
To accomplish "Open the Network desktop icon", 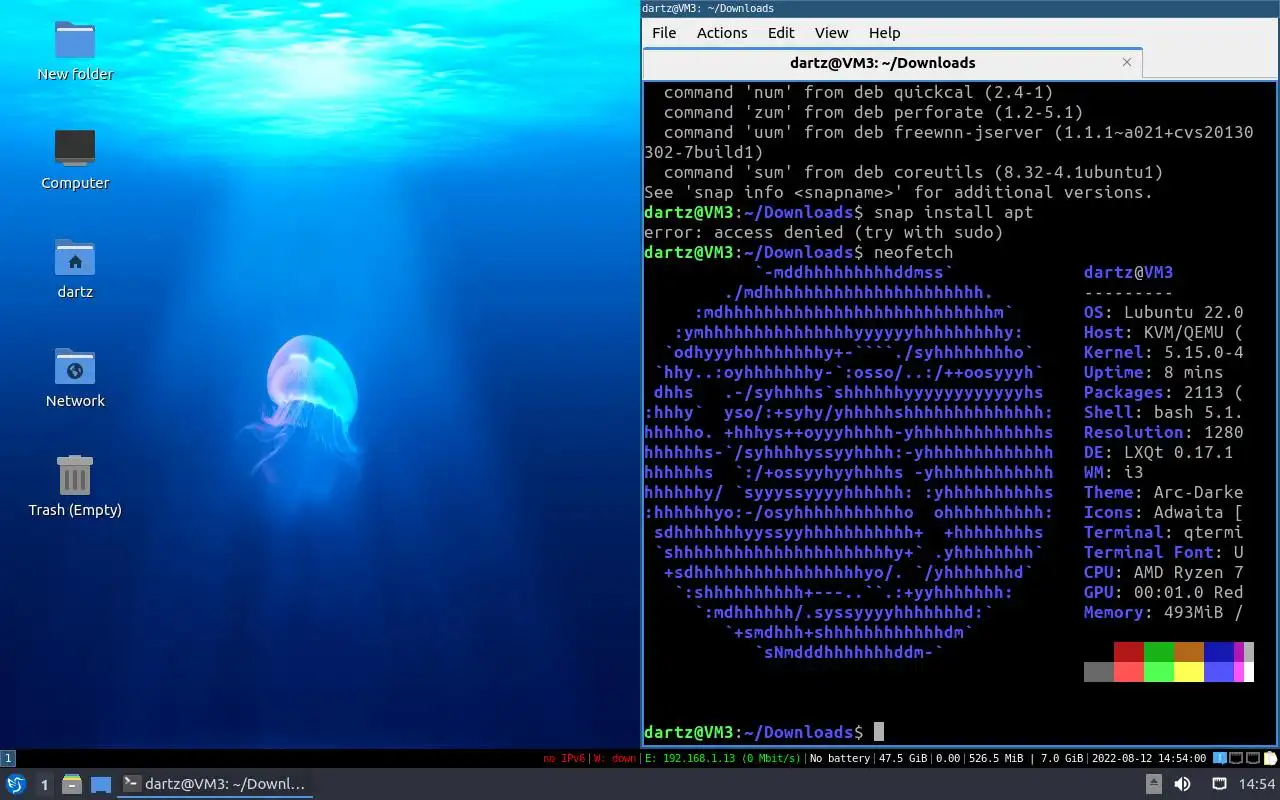I will pyautogui.click(x=75, y=378).
